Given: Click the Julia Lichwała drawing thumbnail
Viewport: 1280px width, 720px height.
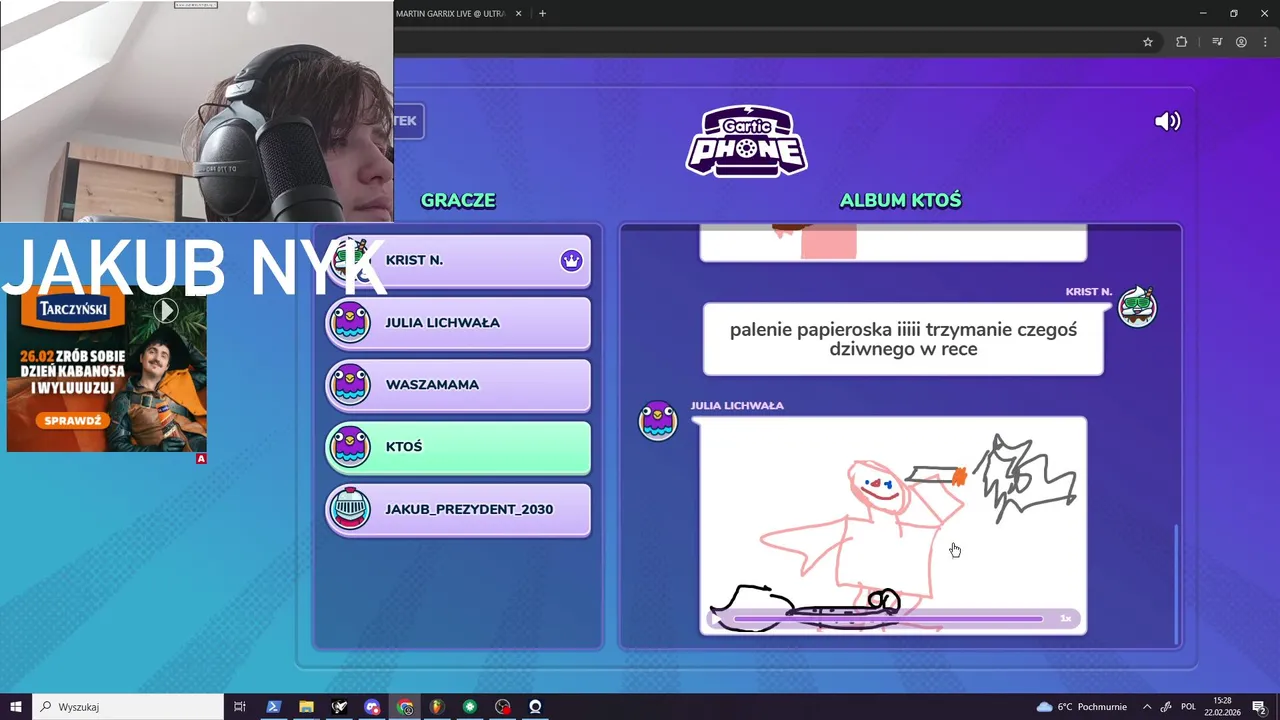Looking at the screenshot, I should pyautogui.click(x=893, y=526).
